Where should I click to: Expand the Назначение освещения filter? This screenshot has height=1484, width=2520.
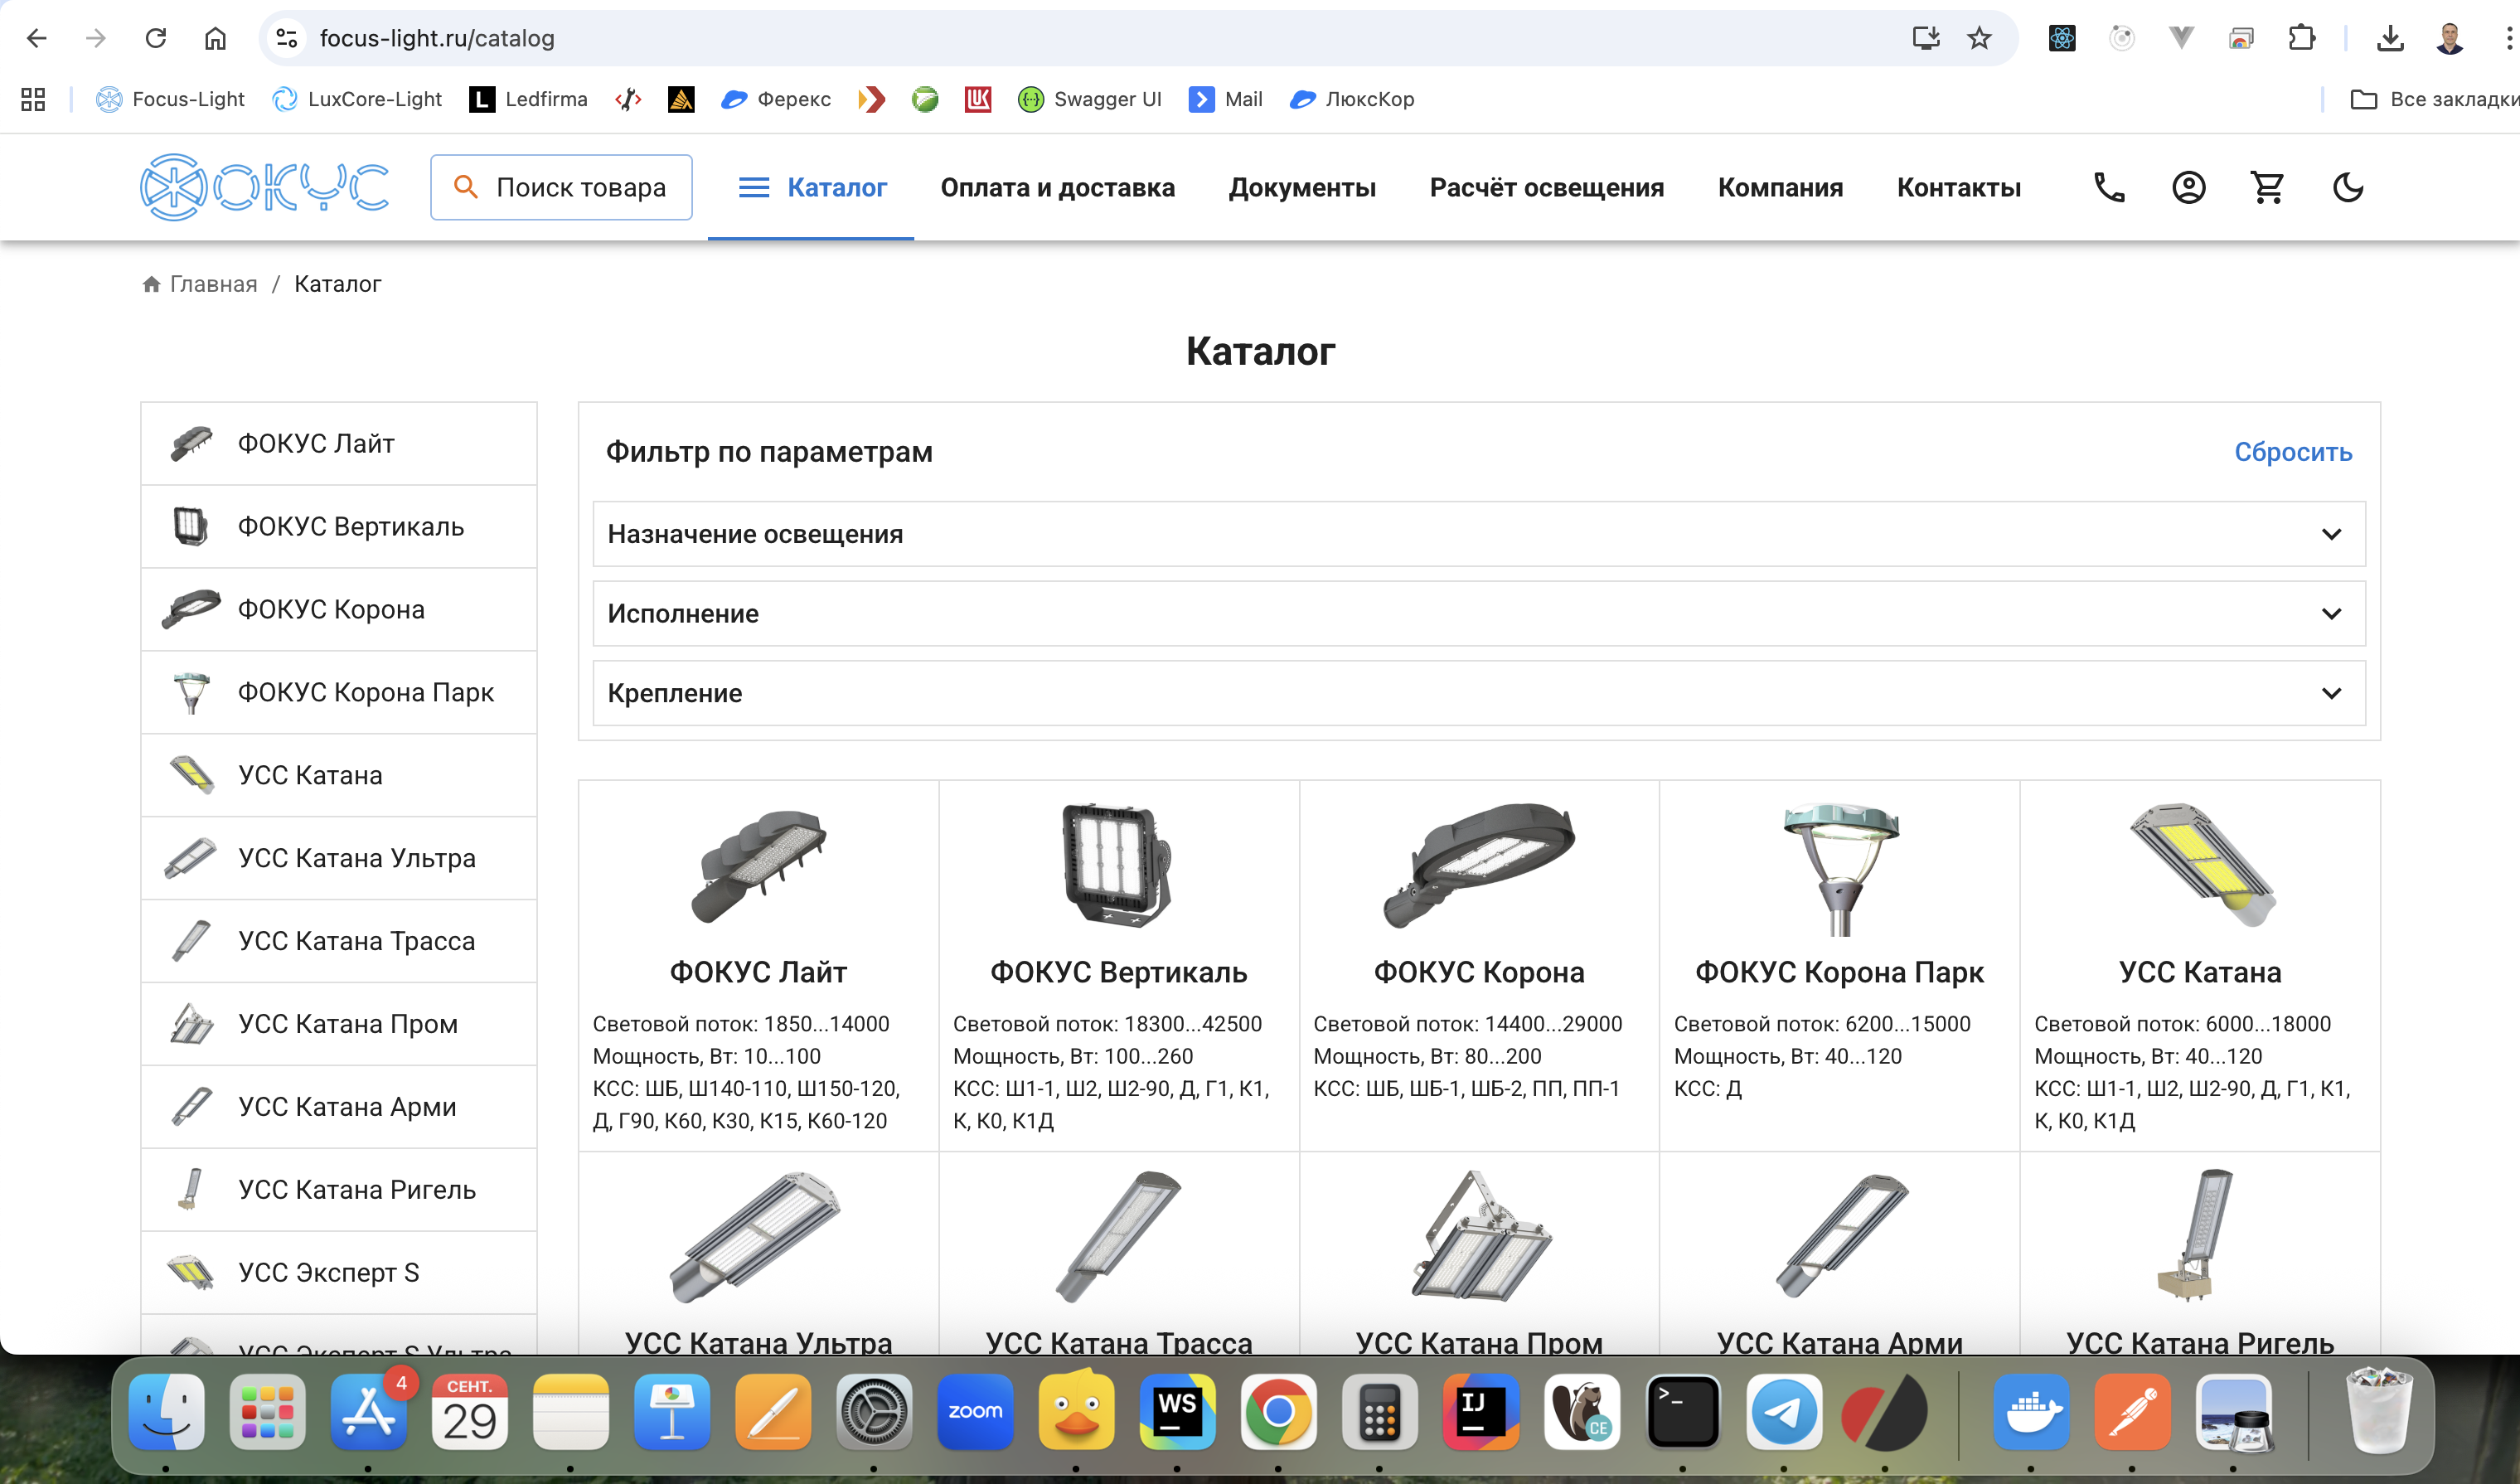[x=1478, y=534]
